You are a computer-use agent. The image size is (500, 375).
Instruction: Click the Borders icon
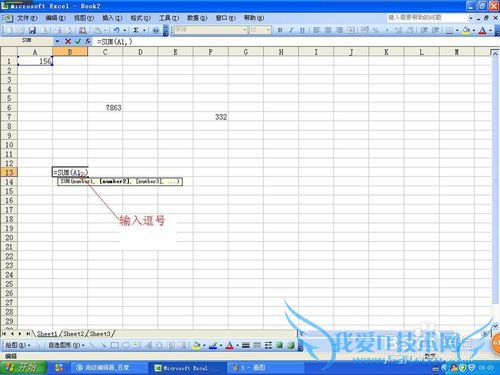point(449,30)
